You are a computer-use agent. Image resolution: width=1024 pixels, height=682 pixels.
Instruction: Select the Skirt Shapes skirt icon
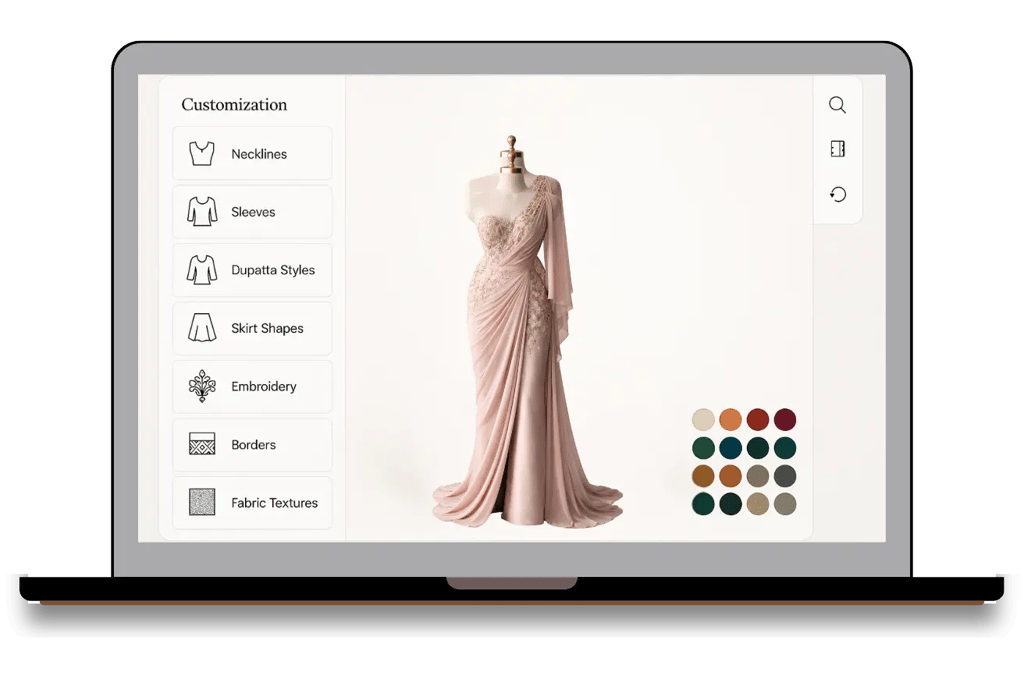201,328
